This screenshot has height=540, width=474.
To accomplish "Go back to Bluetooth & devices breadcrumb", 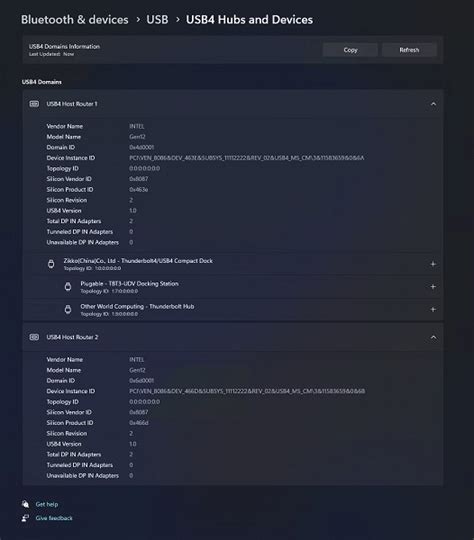I will coord(75,20).
